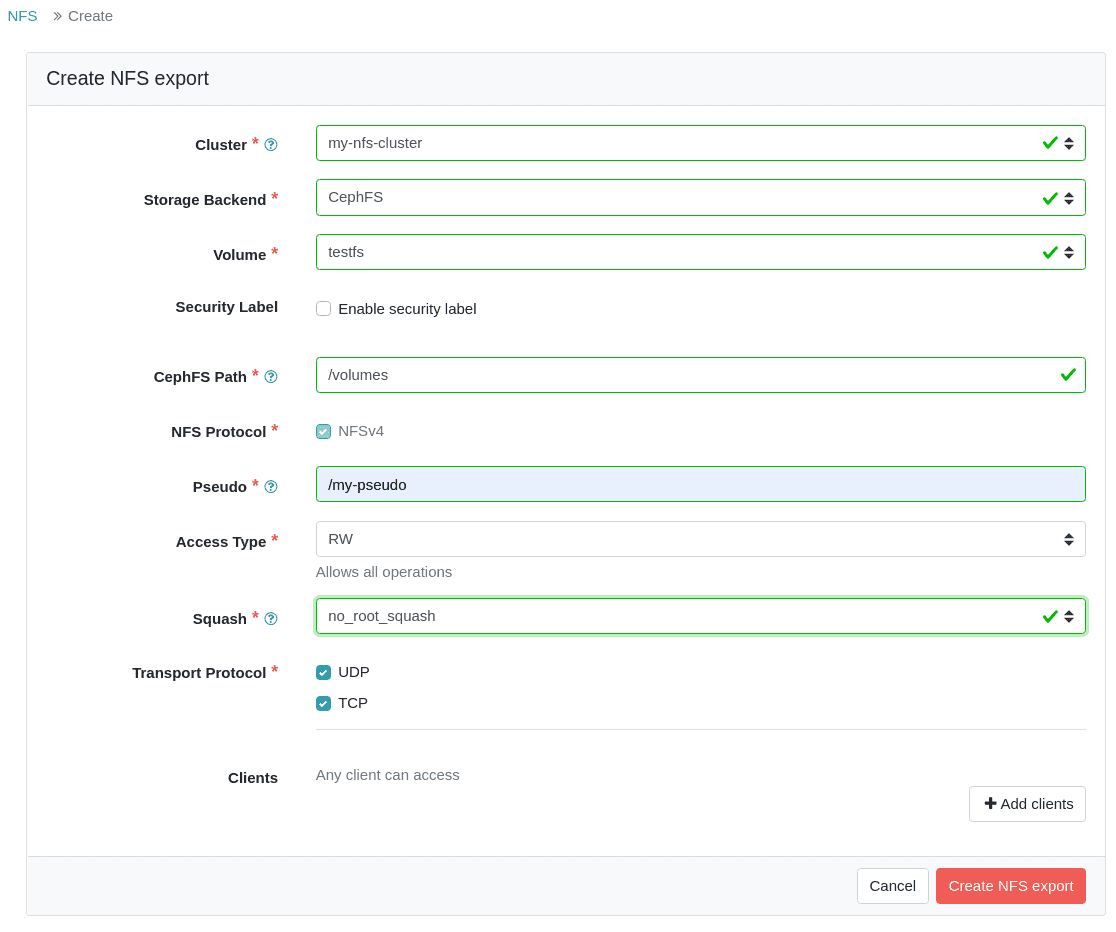The image size is (1116, 932).
Task: Click the help icon next to Cluster
Action: point(271,145)
